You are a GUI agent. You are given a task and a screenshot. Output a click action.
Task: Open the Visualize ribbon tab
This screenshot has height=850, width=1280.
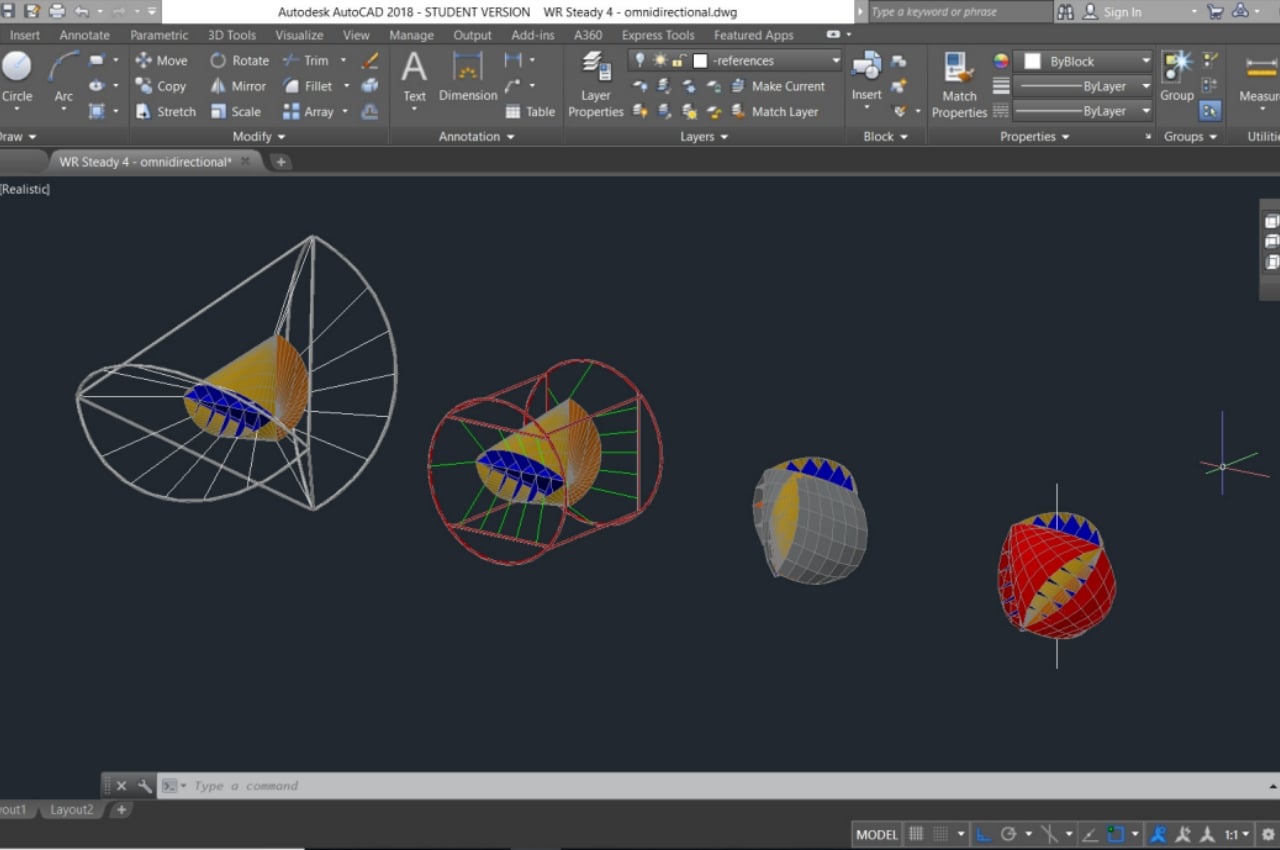tap(299, 35)
